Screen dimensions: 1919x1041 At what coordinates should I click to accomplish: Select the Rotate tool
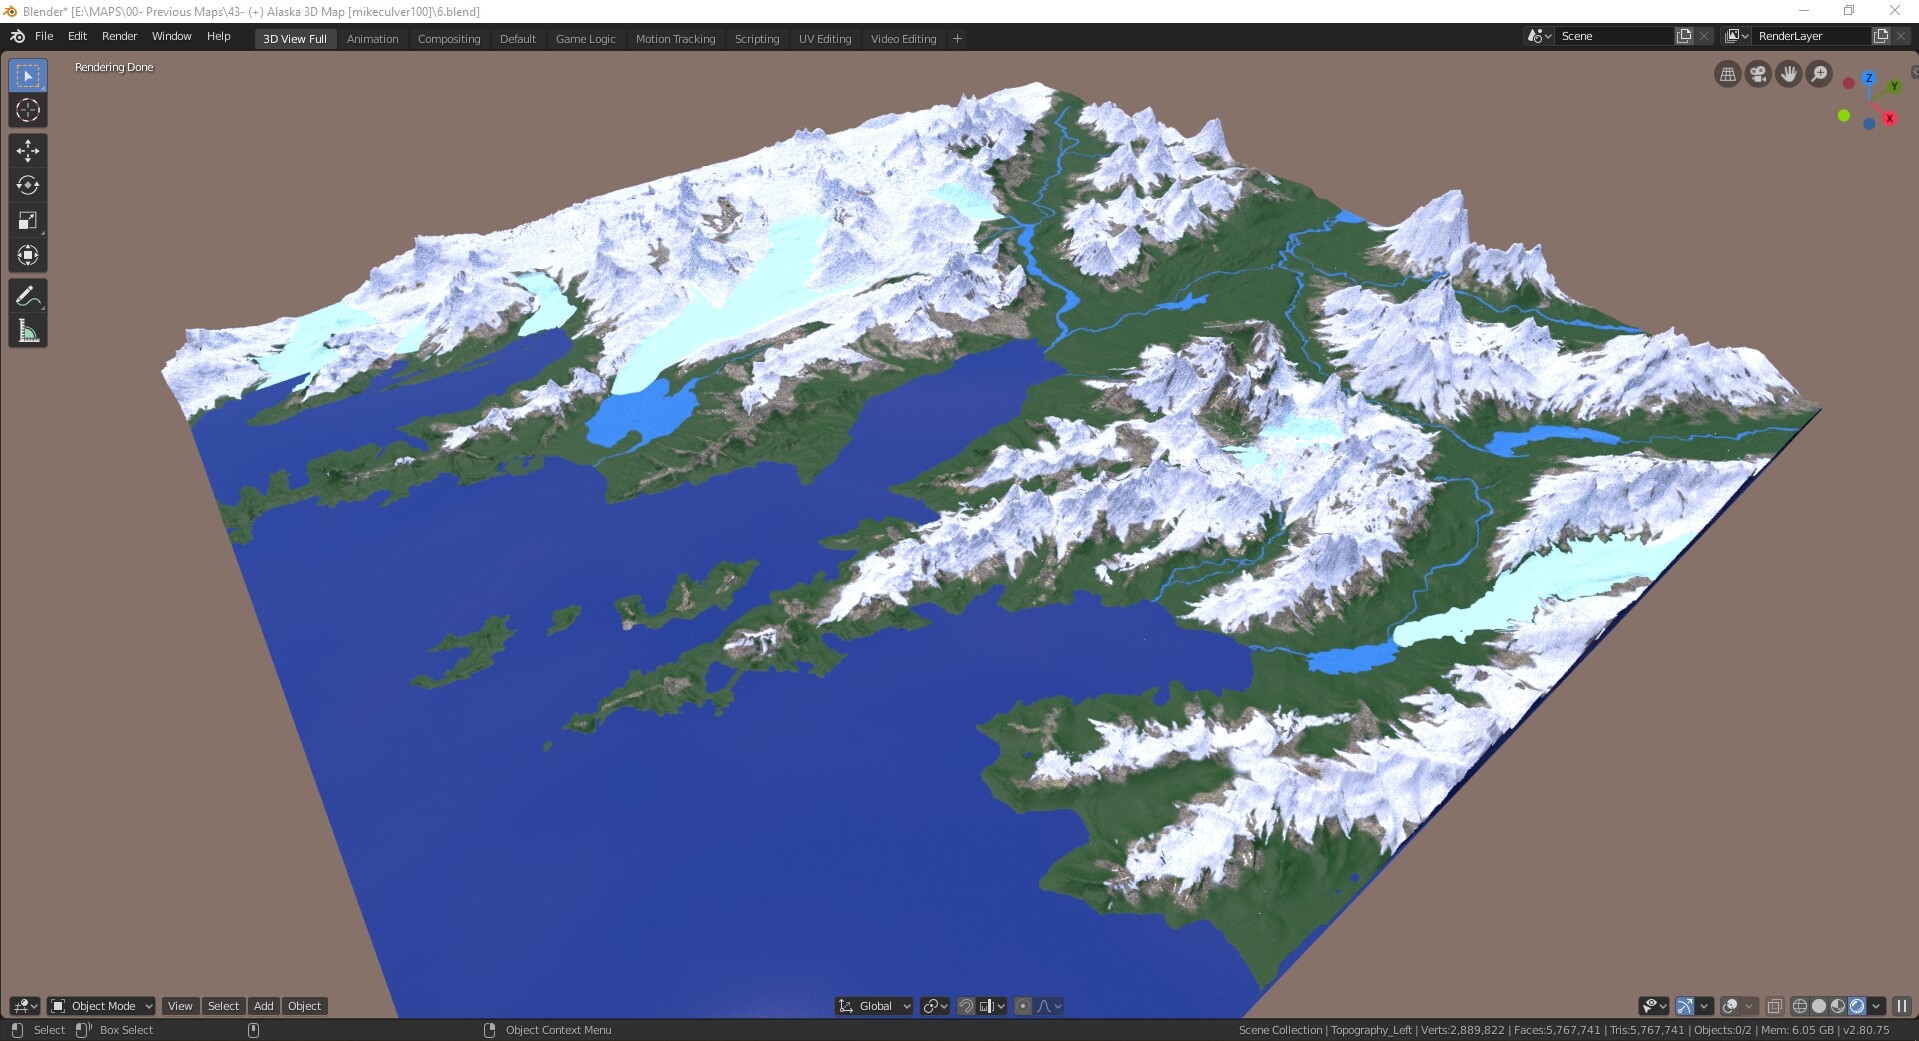27,185
